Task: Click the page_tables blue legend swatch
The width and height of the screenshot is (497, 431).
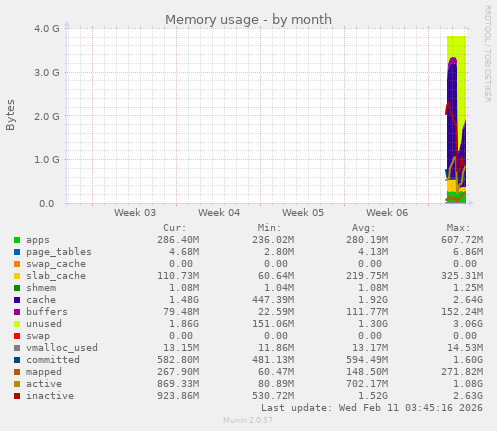Action: tap(17, 252)
